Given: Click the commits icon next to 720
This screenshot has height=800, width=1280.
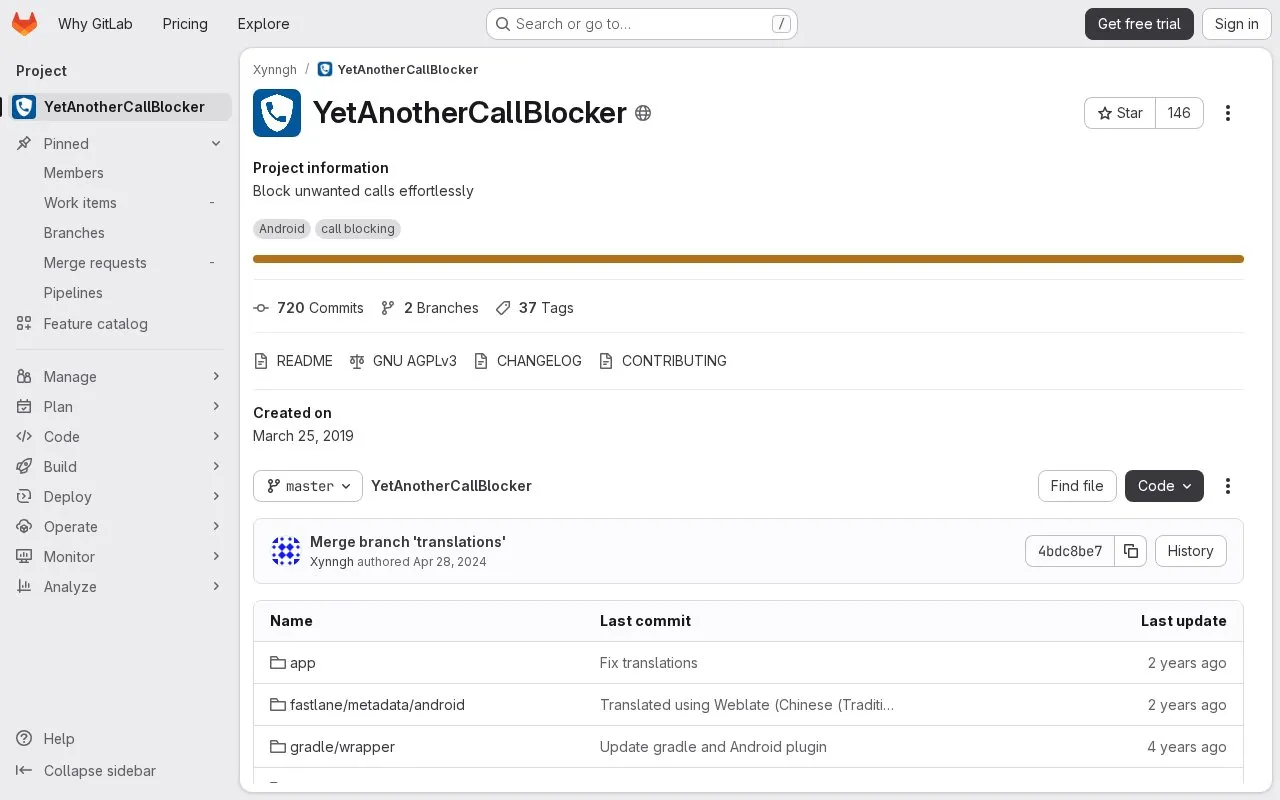Looking at the screenshot, I should click(261, 308).
